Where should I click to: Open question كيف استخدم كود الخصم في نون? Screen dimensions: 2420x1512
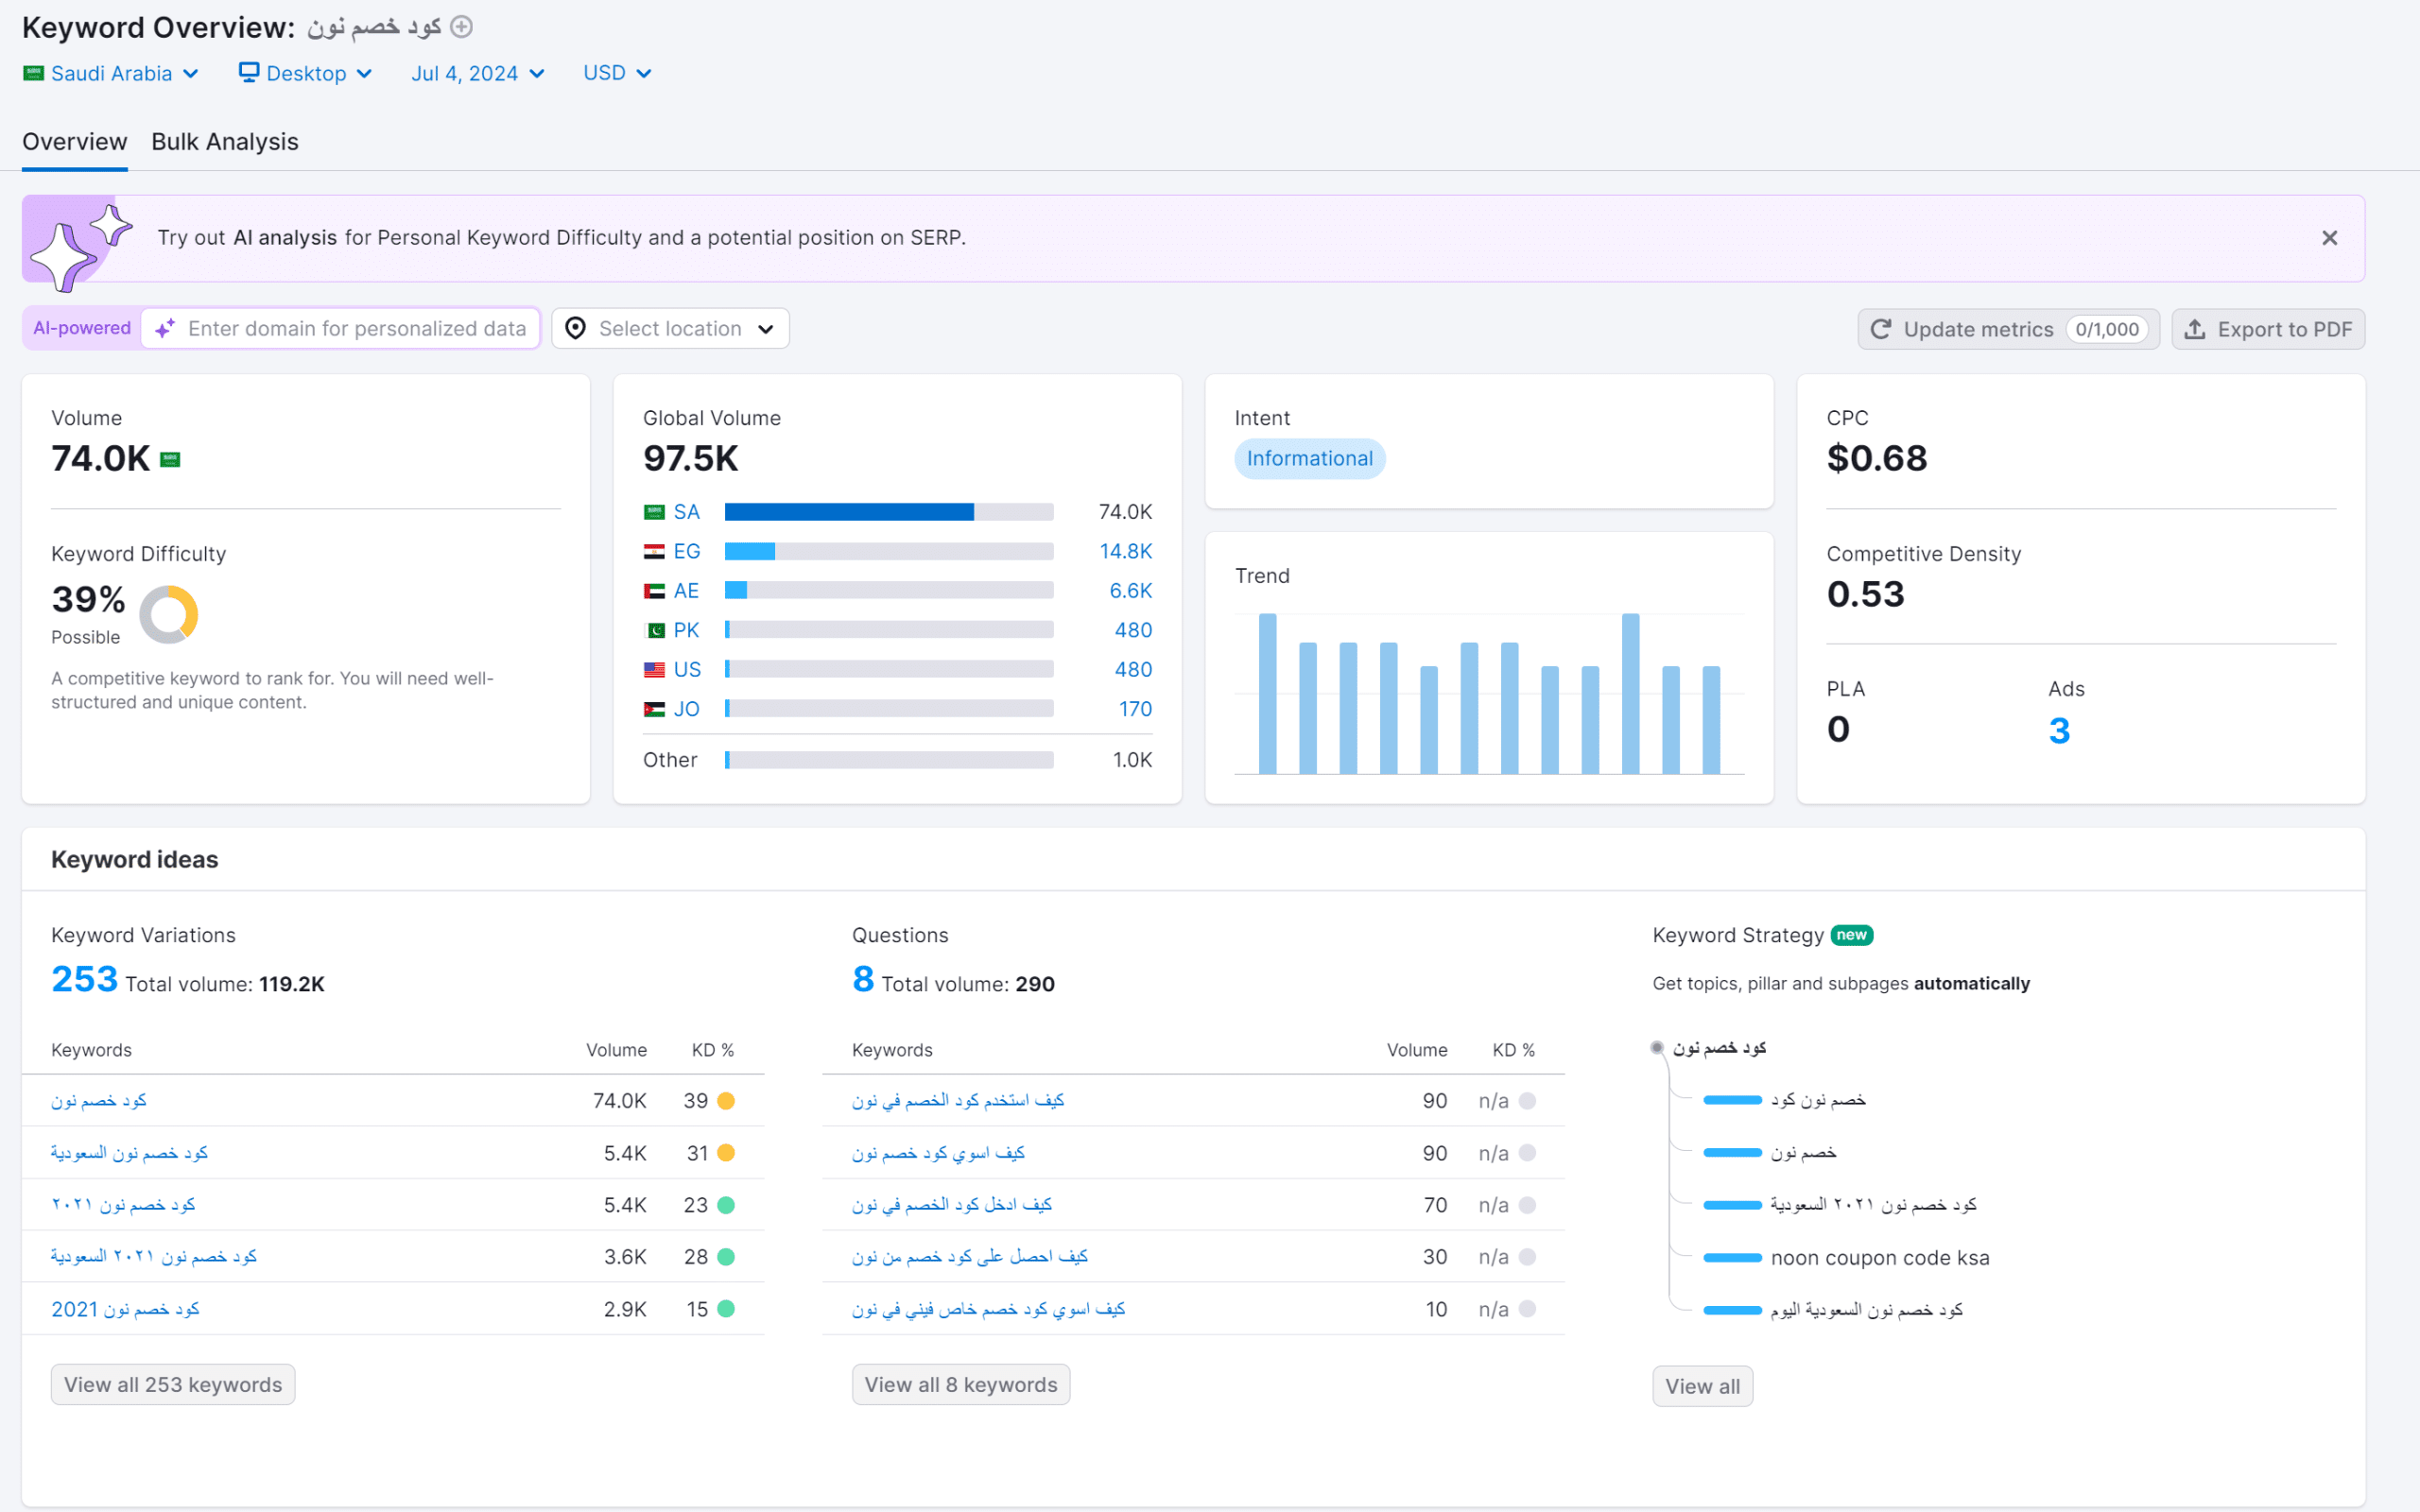point(958,1101)
